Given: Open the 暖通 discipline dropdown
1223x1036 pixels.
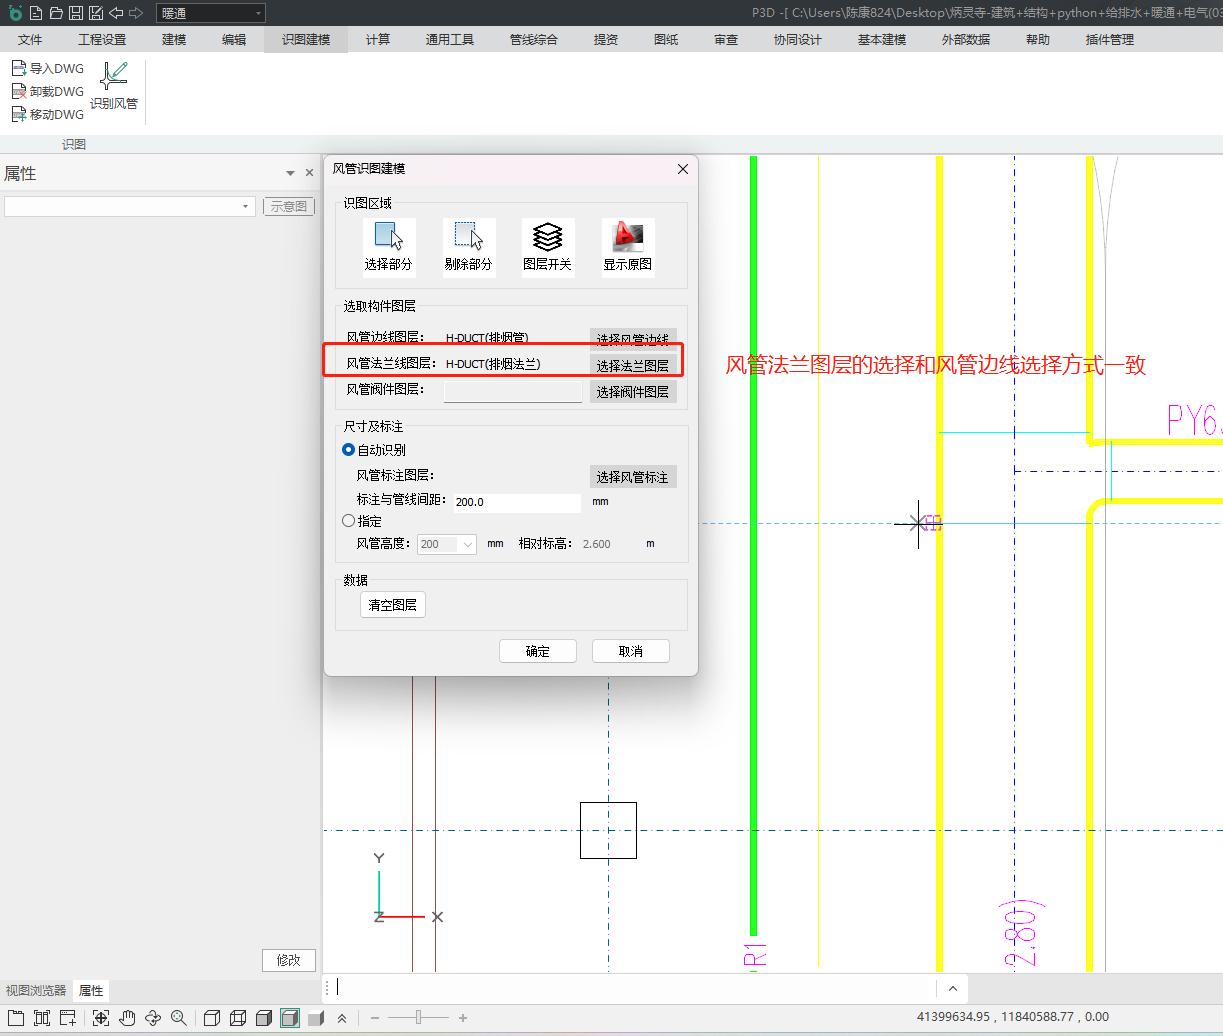Looking at the screenshot, I should 211,13.
